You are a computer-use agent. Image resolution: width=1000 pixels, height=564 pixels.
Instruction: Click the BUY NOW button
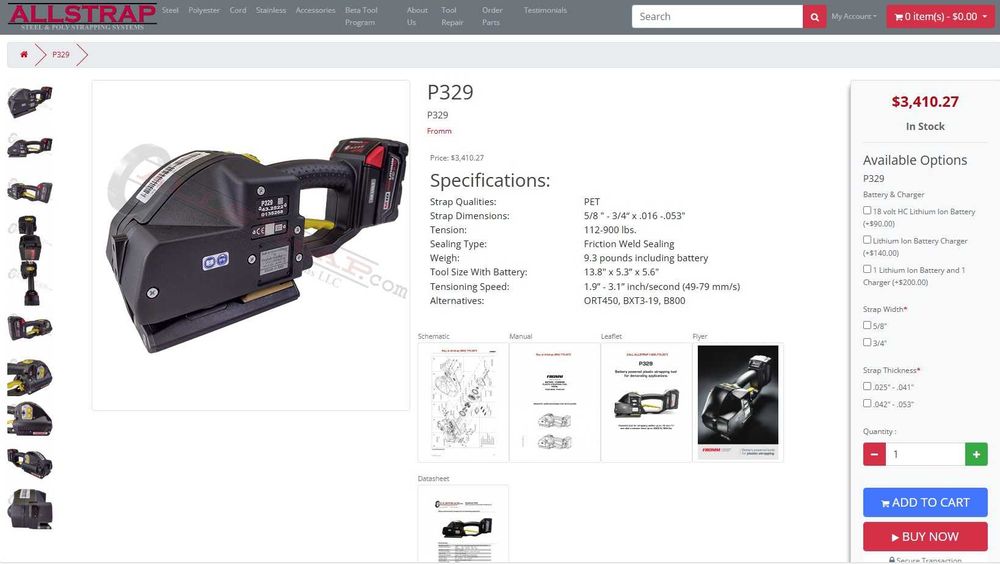click(925, 537)
